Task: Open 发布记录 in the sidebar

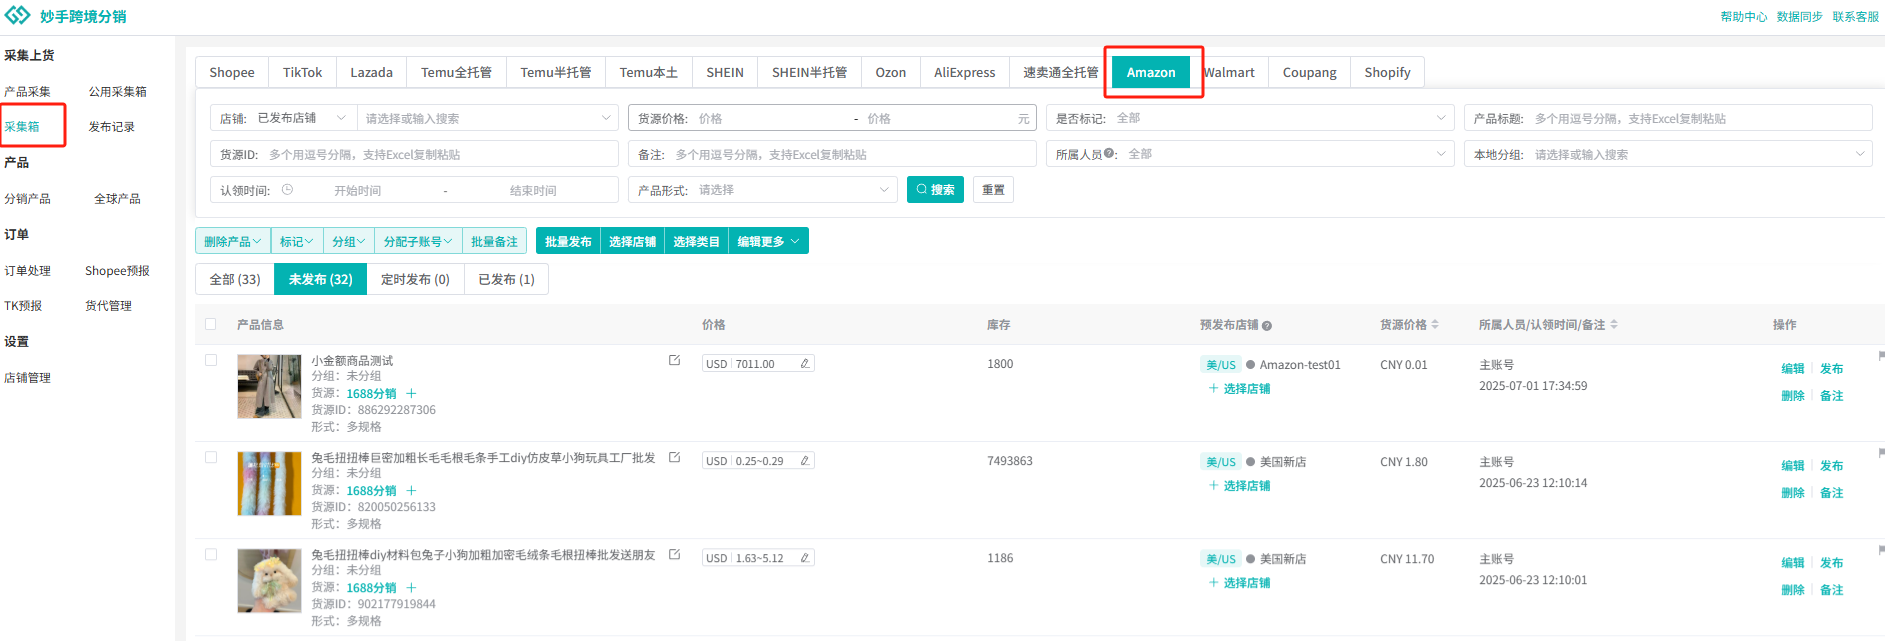Action: pos(111,127)
